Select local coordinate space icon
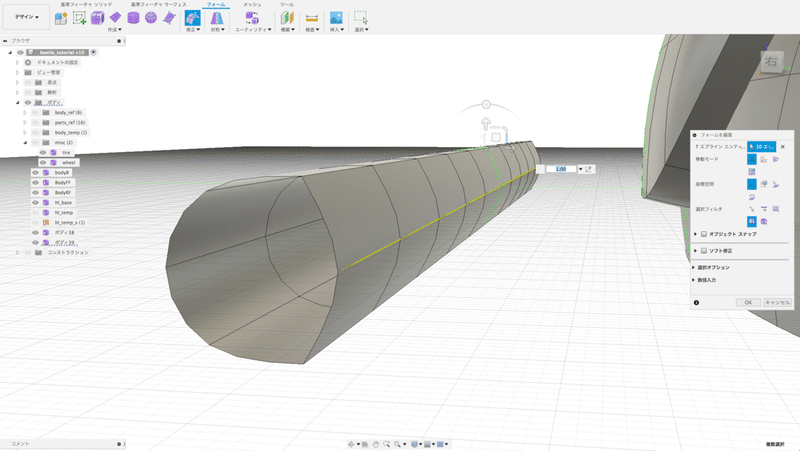800x451 pixels. [x=776, y=184]
